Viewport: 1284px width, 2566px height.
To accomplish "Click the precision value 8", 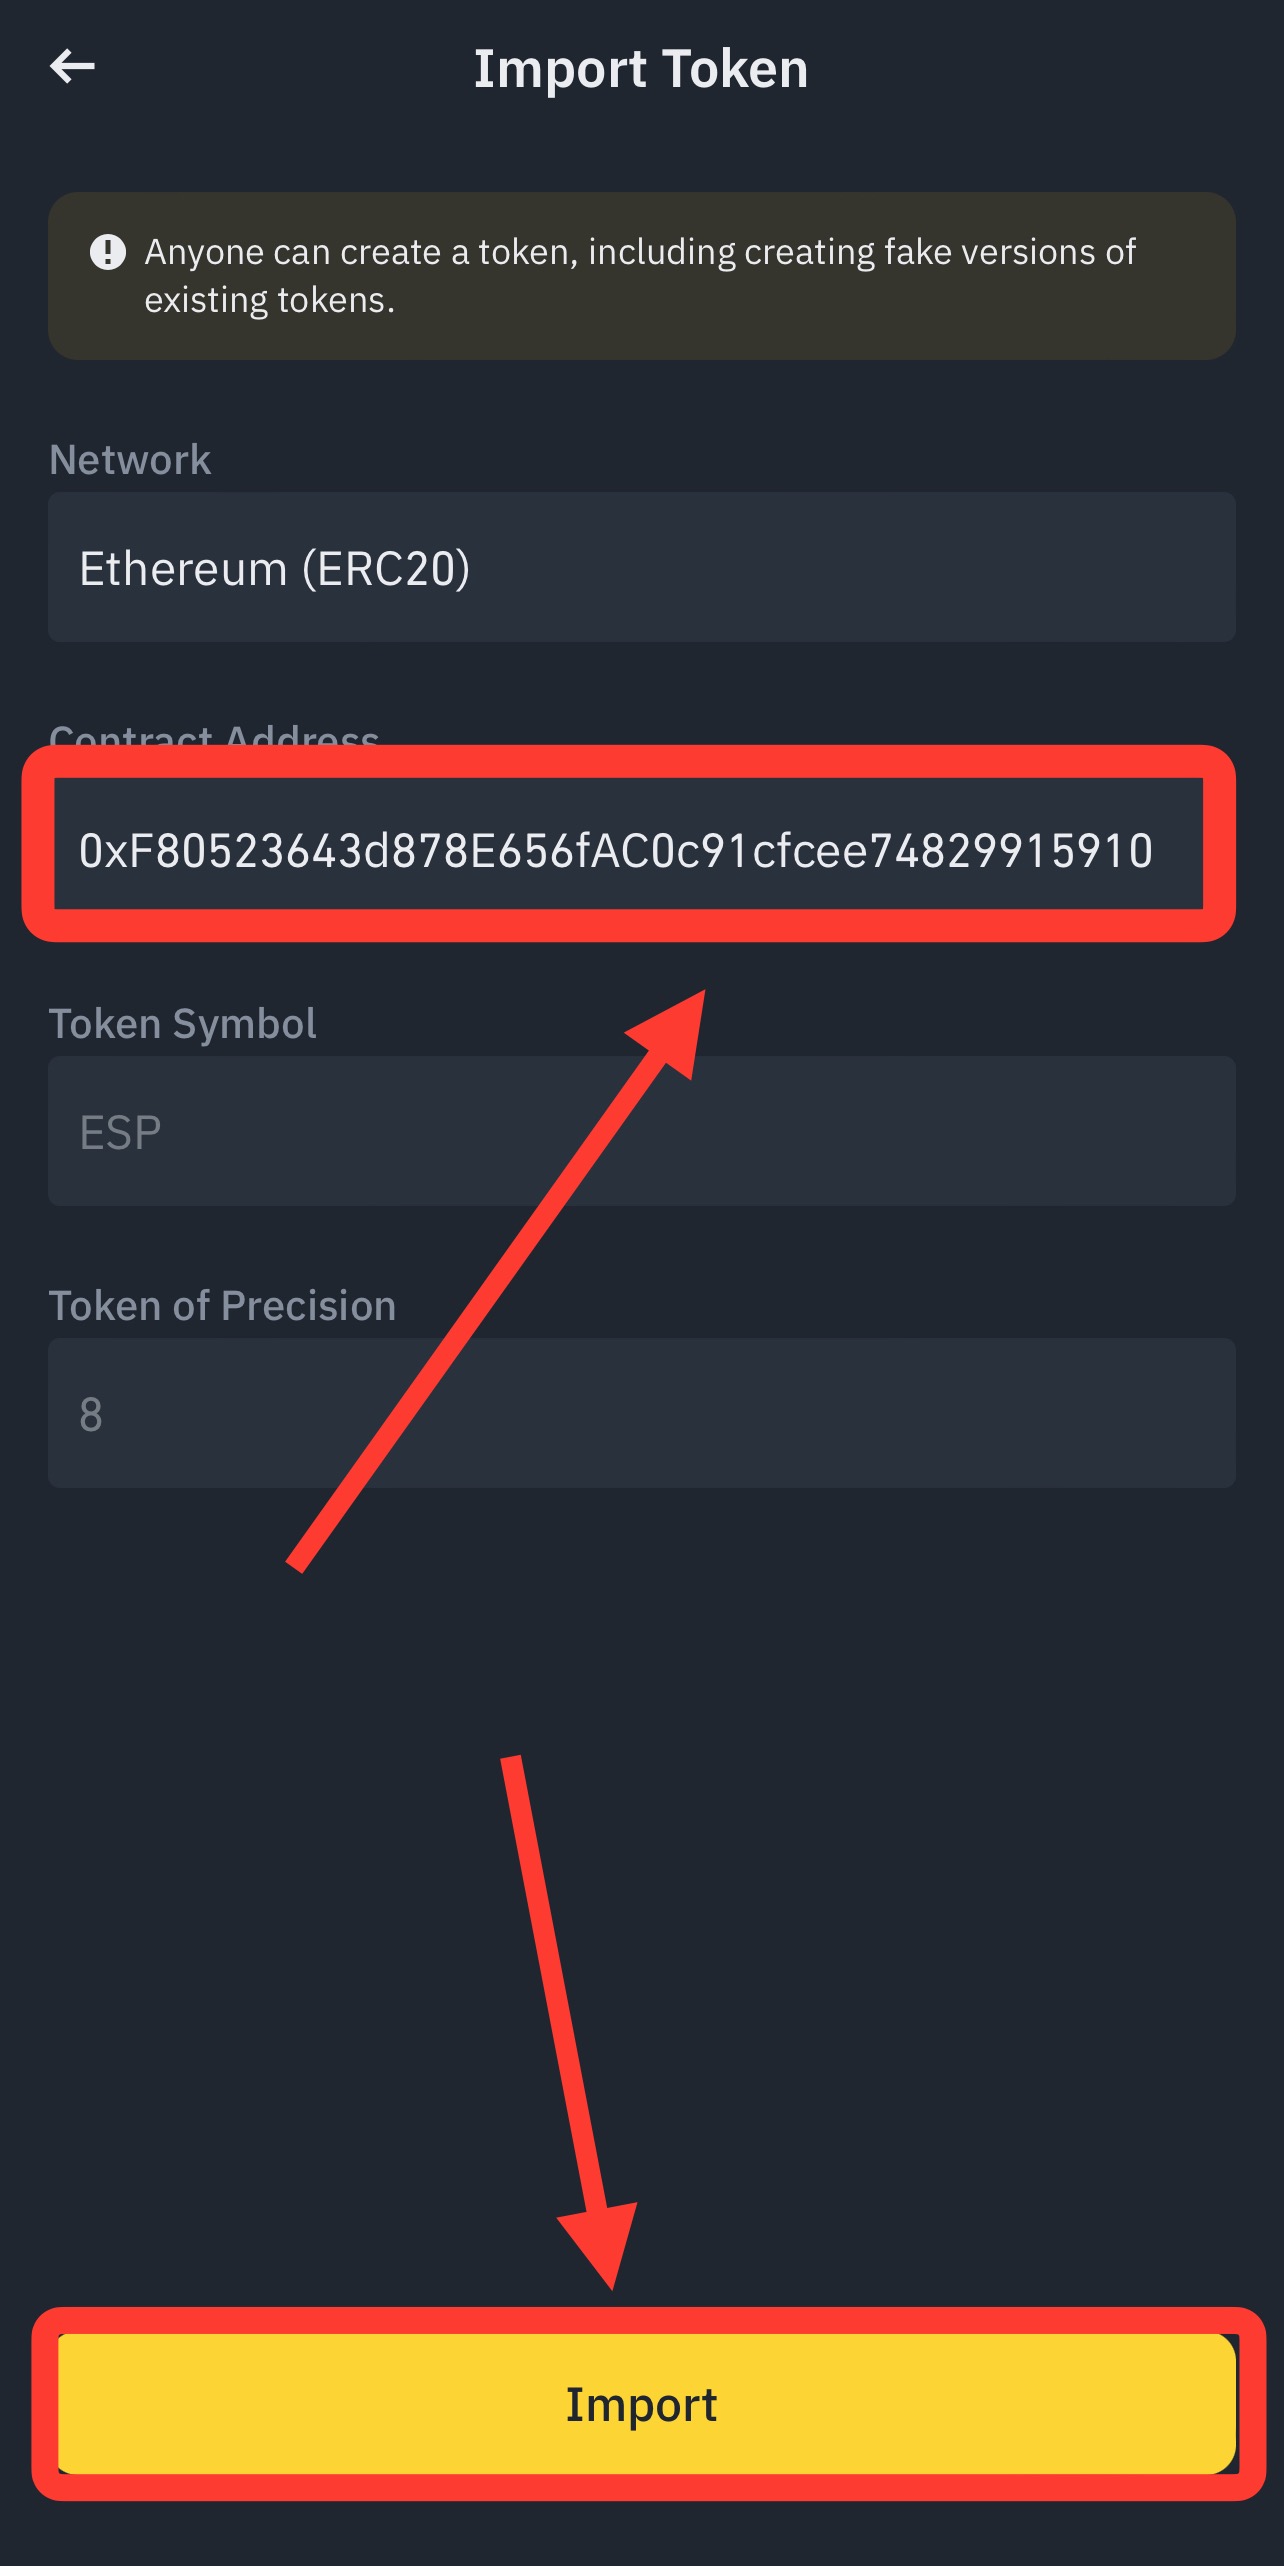I will point(91,1414).
